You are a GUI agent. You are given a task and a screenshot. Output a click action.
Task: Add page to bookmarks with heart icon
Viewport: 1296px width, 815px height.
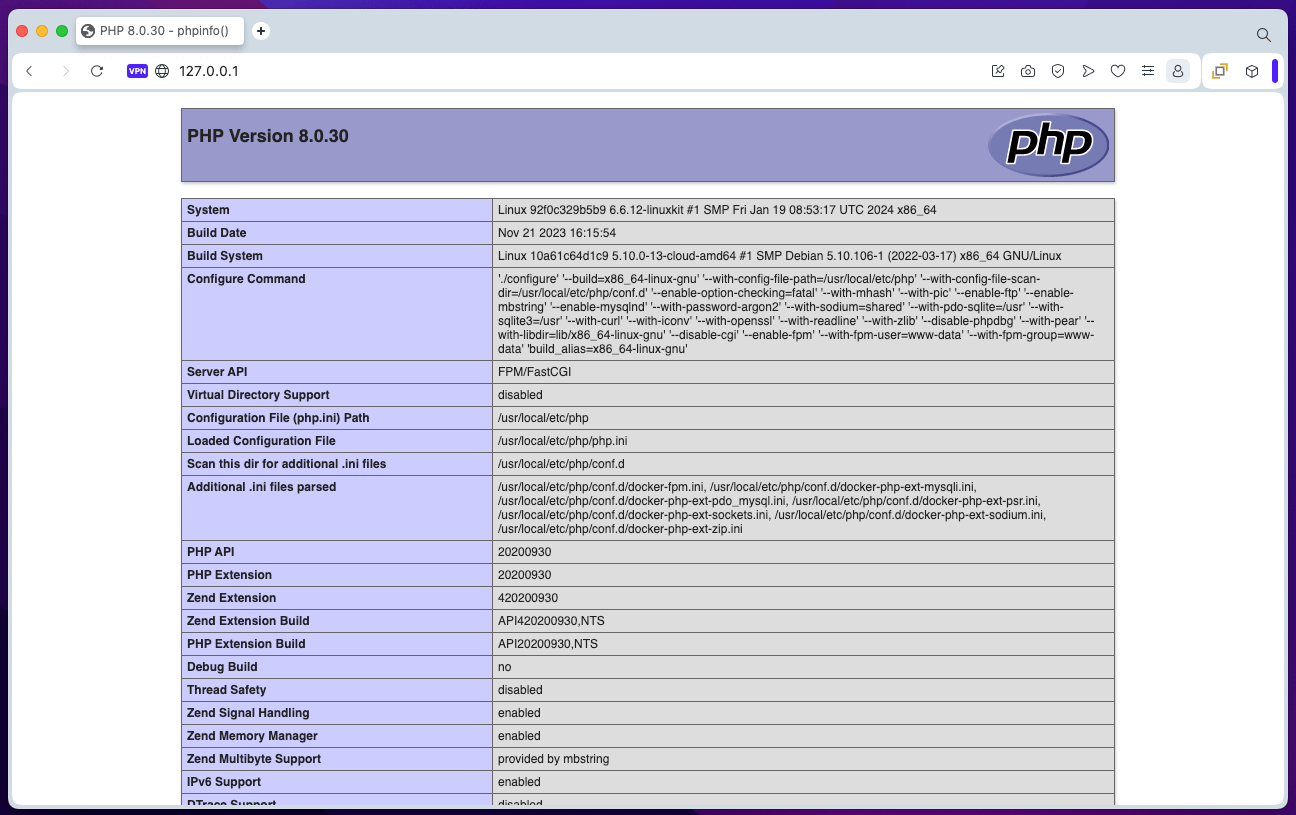pyautogui.click(x=1118, y=71)
